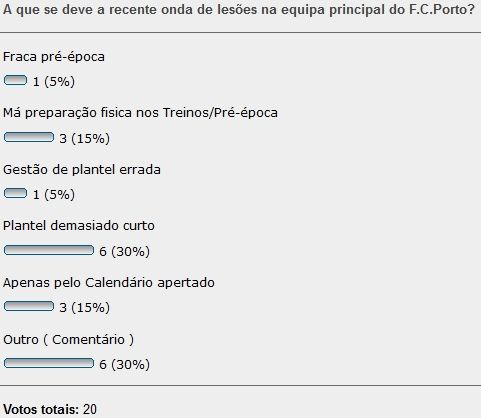Click the result bar for 'Plantel demasiado curto'
Image resolution: width=481 pixels, height=418 pixels.
(x=49, y=250)
